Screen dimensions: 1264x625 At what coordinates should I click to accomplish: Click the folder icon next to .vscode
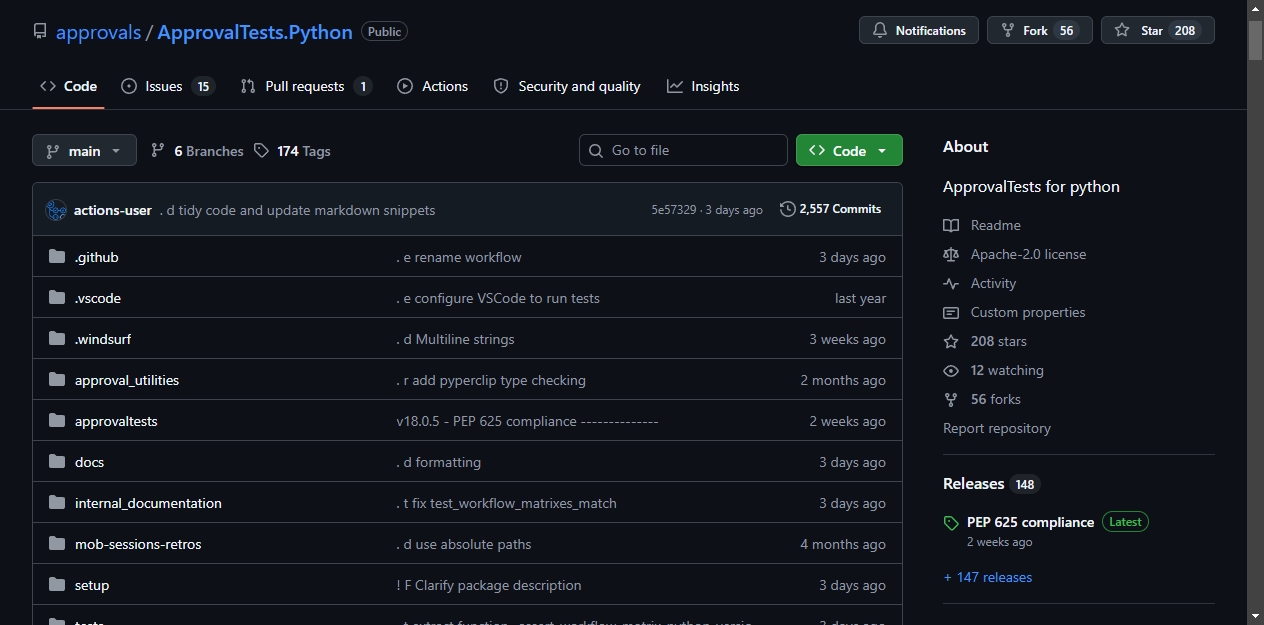tap(57, 298)
